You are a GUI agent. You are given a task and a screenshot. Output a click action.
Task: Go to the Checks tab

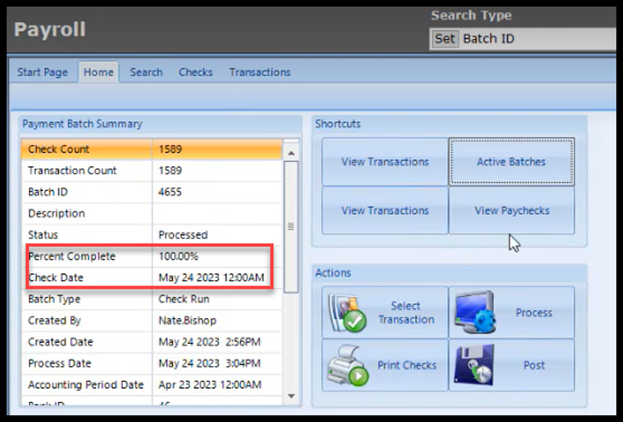click(x=196, y=72)
